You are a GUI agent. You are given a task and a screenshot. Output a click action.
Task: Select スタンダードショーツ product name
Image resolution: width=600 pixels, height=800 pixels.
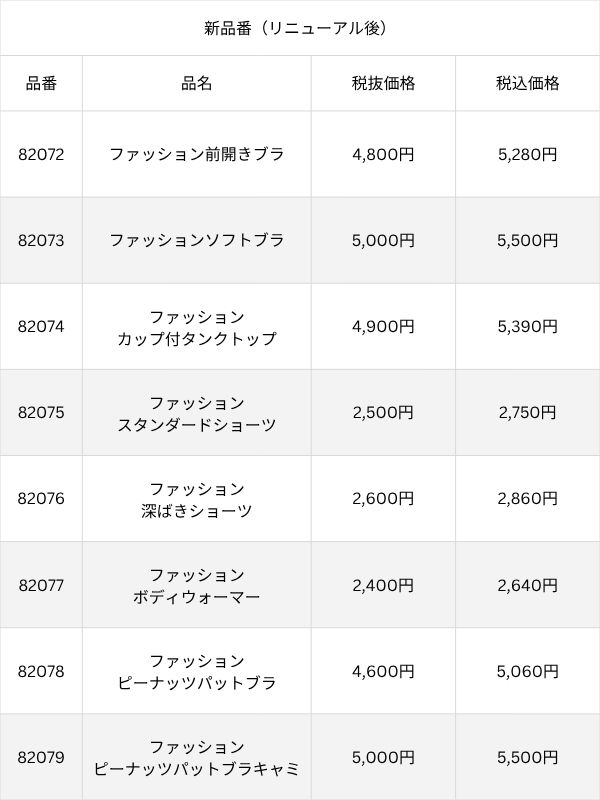click(196, 424)
